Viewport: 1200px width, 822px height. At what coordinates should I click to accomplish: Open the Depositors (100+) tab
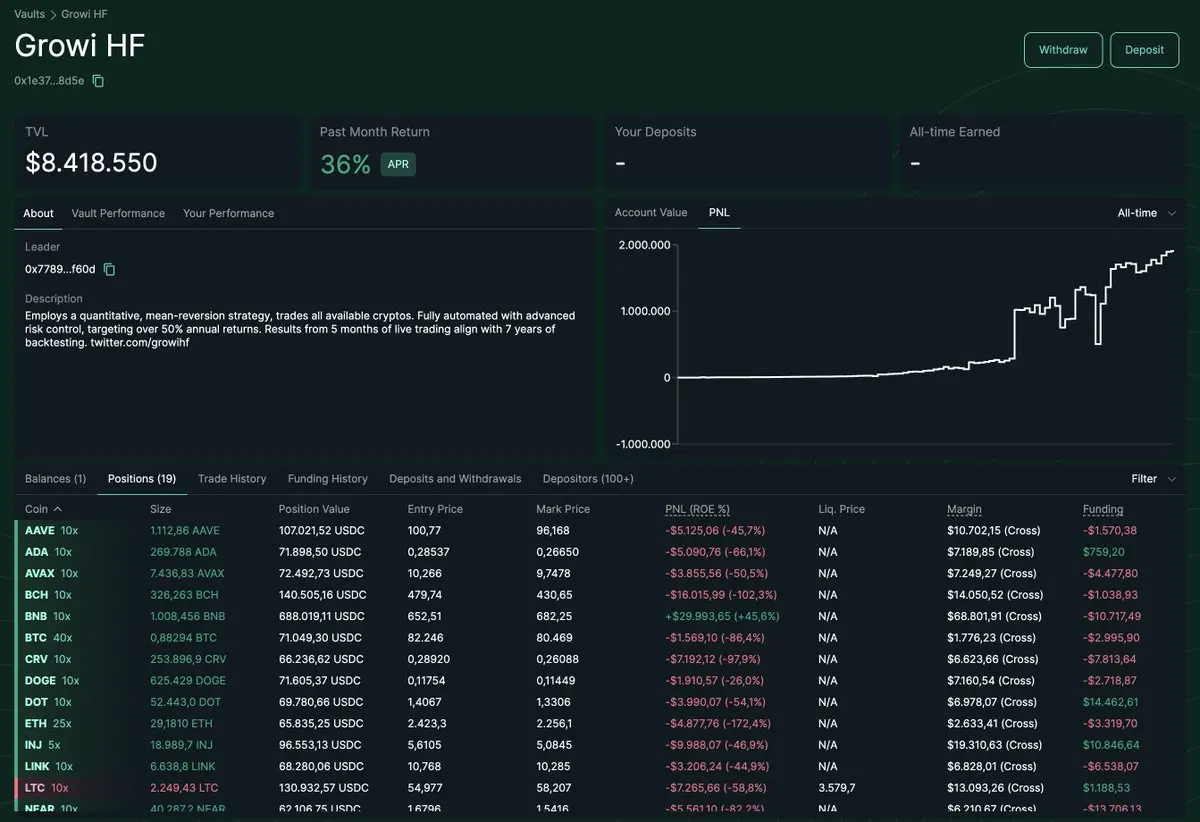click(x=588, y=479)
